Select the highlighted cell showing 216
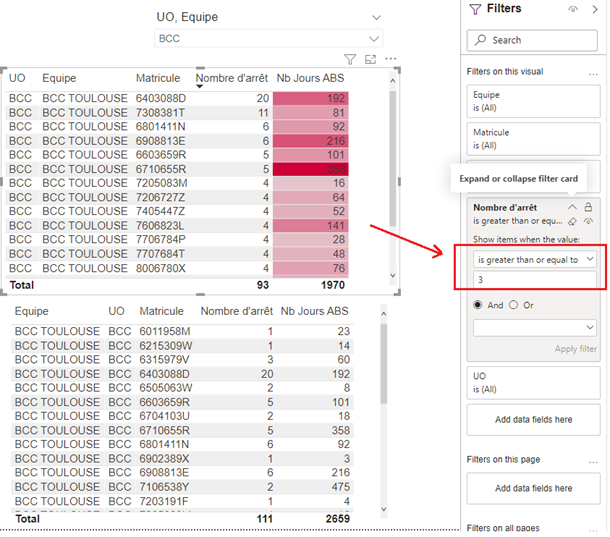Screen dimensions: 610x537 310,141
